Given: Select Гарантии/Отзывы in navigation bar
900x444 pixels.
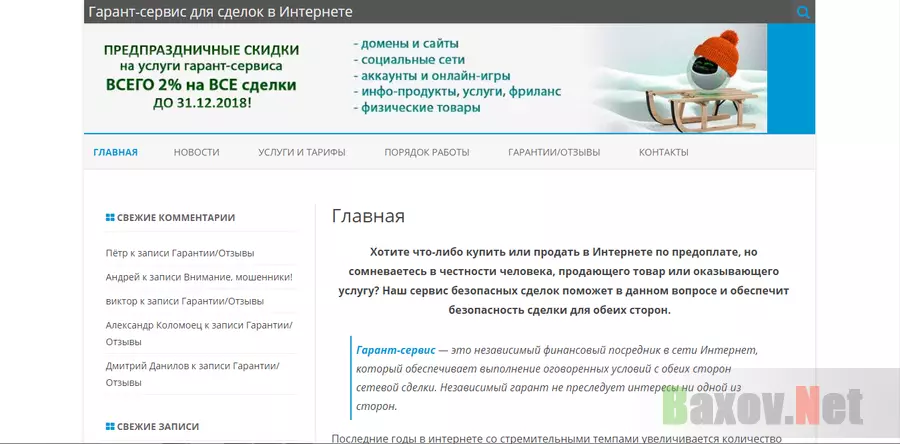Looking at the screenshot, I should [554, 153].
